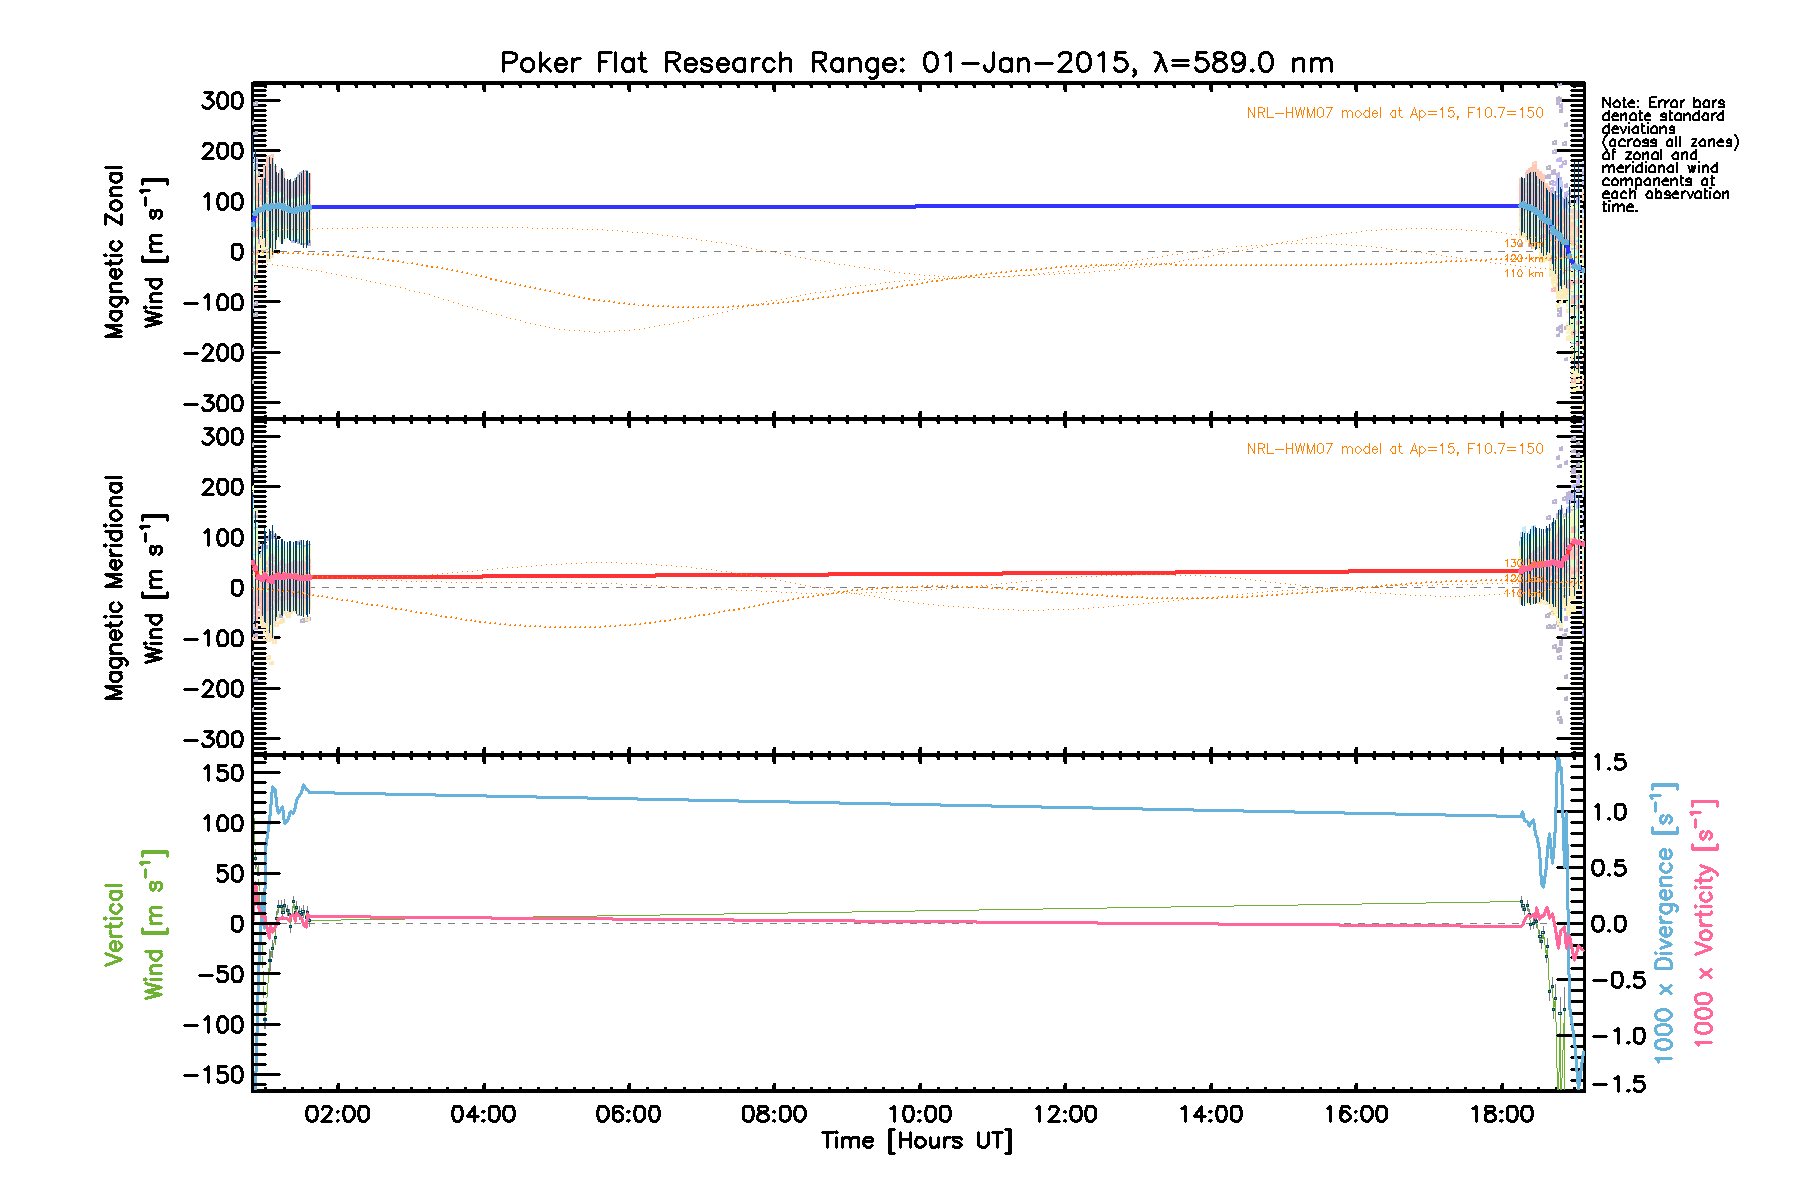Viewport: 1800px width, 1200px height.
Task: Click the 'Magnetic Zonal Wind' y-axis label
Action: [135, 252]
